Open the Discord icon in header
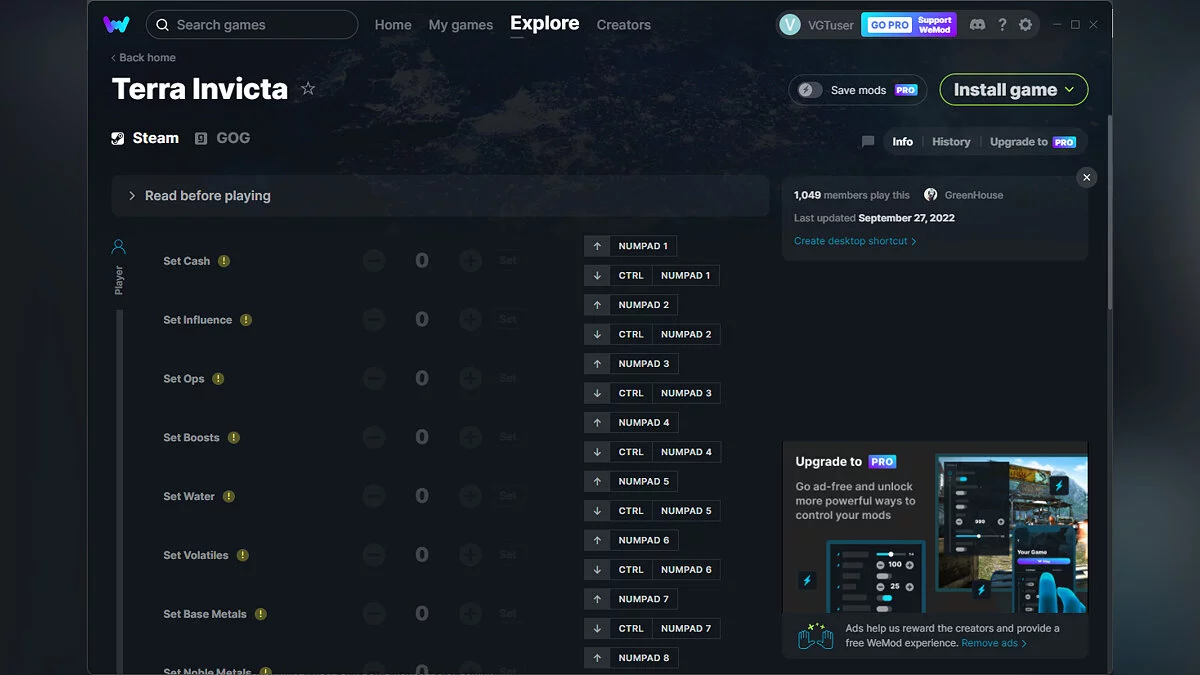Image resolution: width=1200 pixels, height=675 pixels. (x=977, y=25)
